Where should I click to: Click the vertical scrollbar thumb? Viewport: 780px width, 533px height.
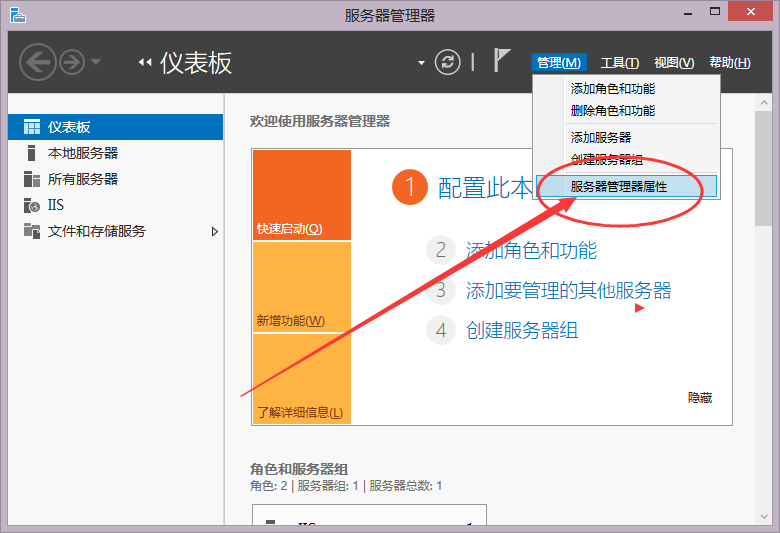[x=764, y=168]
